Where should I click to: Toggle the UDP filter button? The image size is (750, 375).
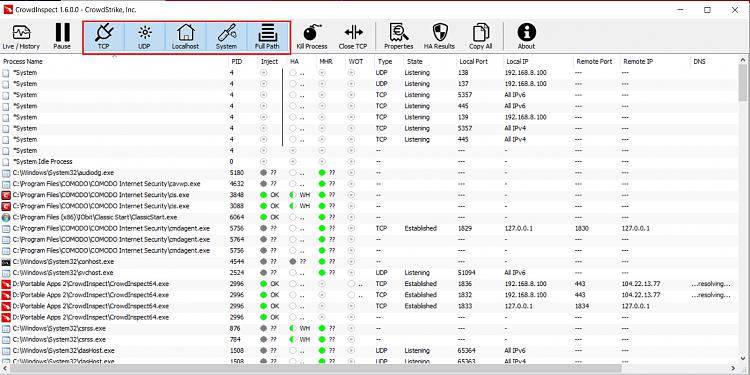(x=144, y=37)
